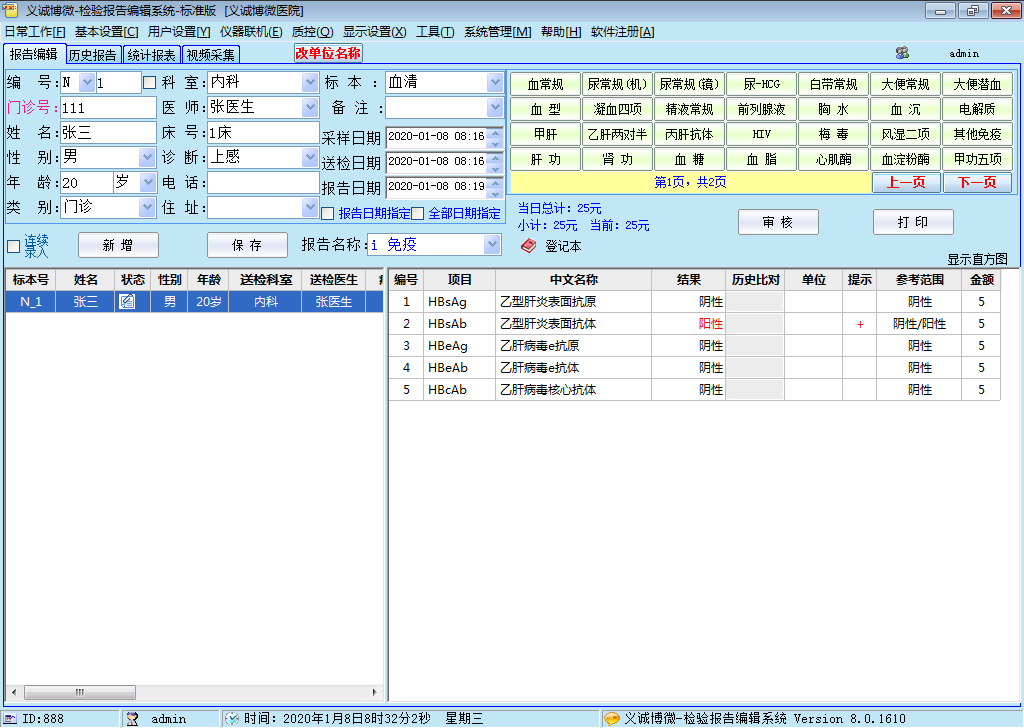1024x728 pixels.
Task: Click the speech bubble icon before 义诚博微 version text
Action: click(x=611, y=718)
